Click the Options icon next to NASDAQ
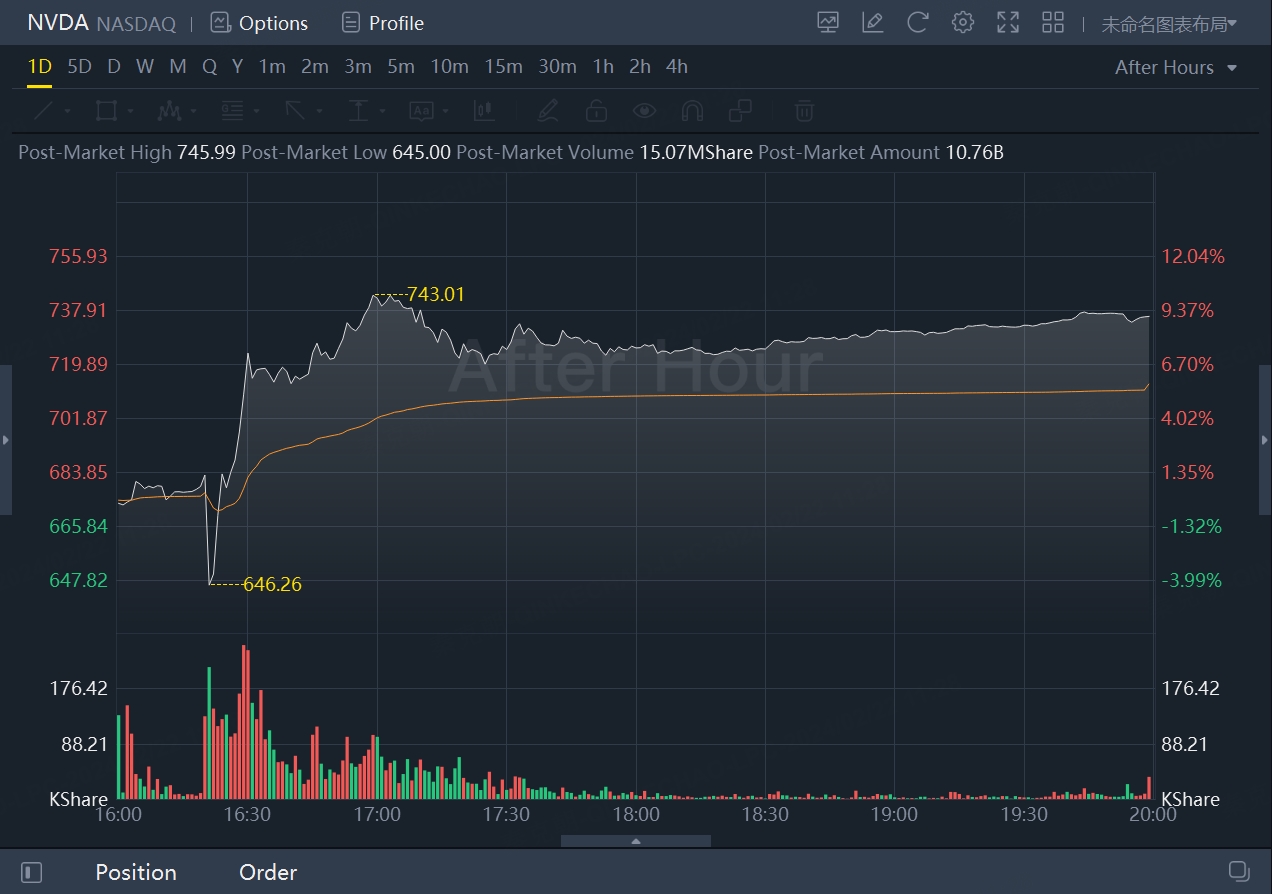 point(220,23)
